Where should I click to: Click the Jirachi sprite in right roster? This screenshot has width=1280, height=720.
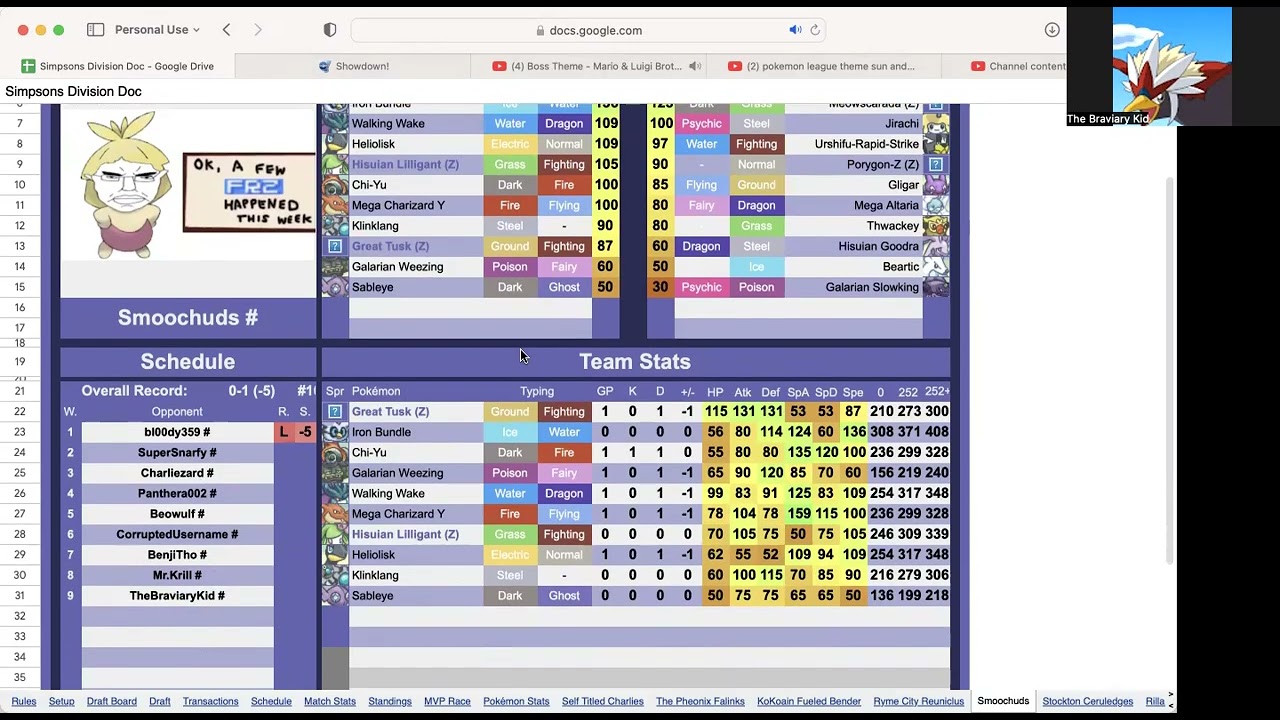pyautogui.click(x=936, y=124)
